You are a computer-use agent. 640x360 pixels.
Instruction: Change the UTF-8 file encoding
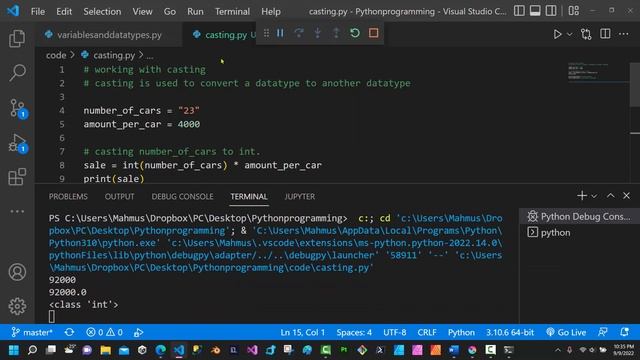coord(395,333)
